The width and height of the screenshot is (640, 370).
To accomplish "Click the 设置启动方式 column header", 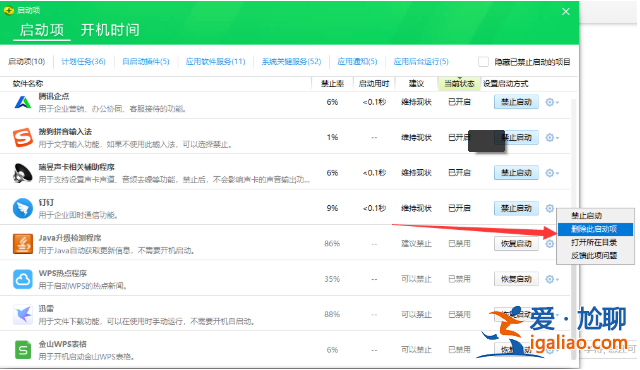I will click(505, 84).
